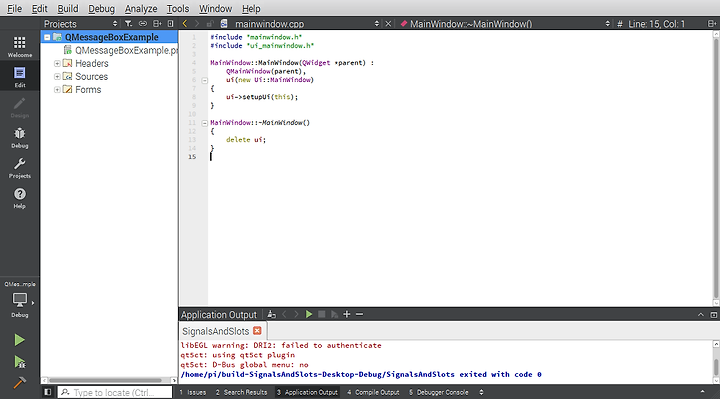
Task: Switch to Application Output pane button
Action: pos(307,392)
